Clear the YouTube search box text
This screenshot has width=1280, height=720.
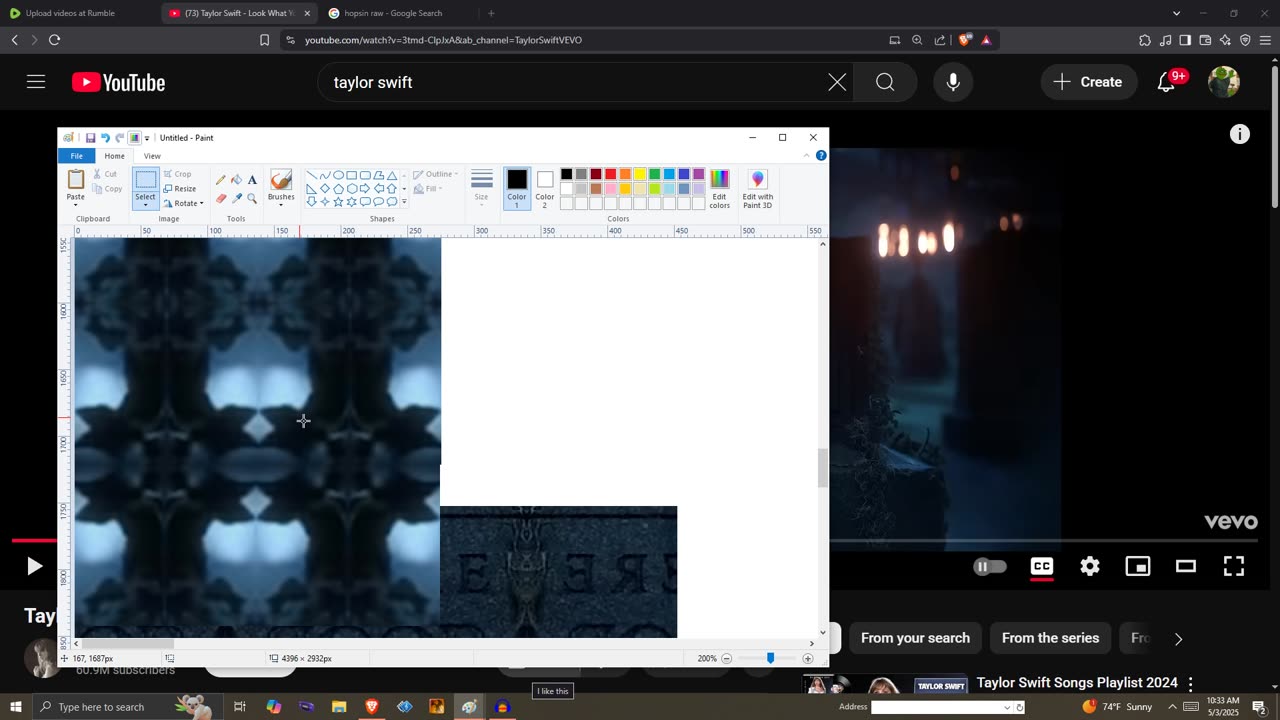coord(837,82)
